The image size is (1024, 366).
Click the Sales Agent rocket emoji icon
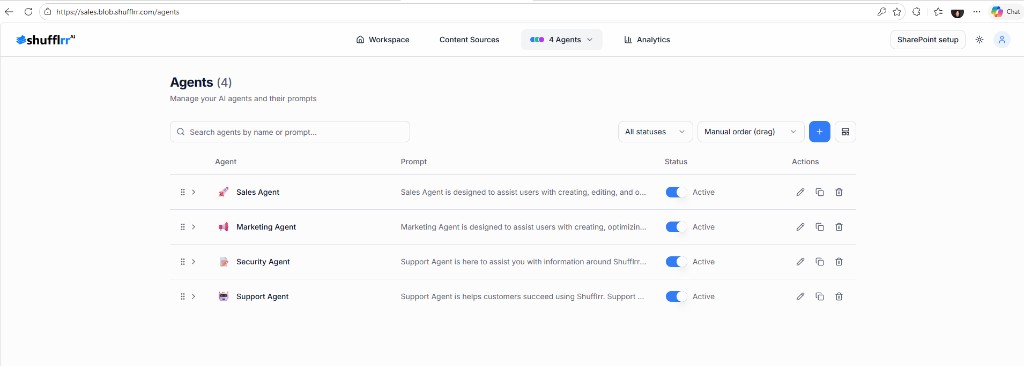tap(223, 192)
